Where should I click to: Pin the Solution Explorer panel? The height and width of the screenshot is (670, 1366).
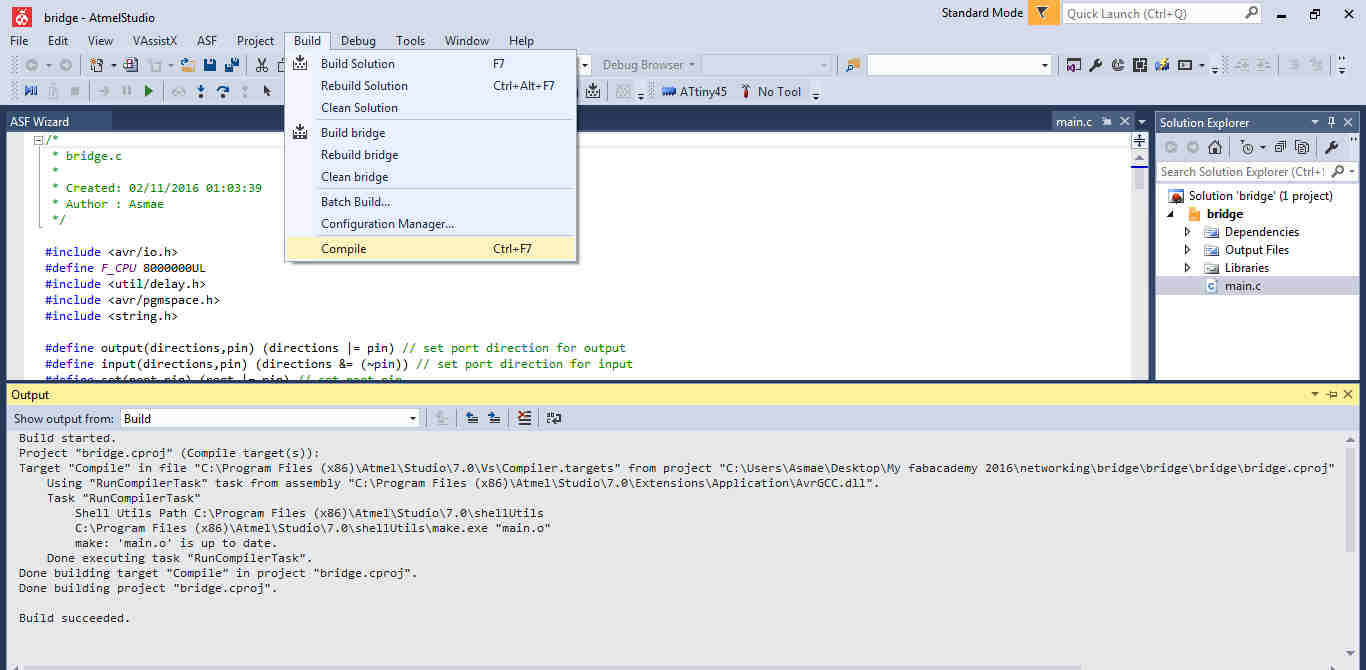1331,122
